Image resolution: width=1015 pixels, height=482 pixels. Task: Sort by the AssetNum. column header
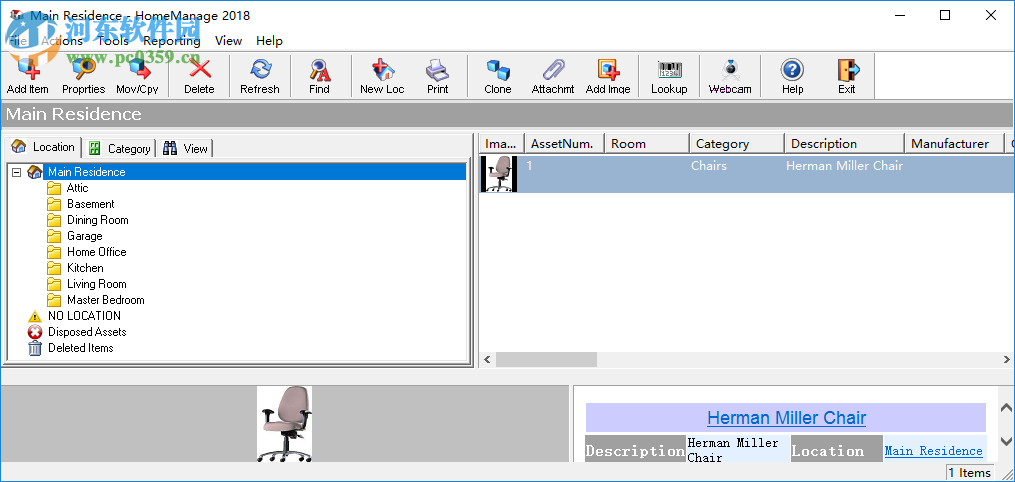click(x=564, y=144)
